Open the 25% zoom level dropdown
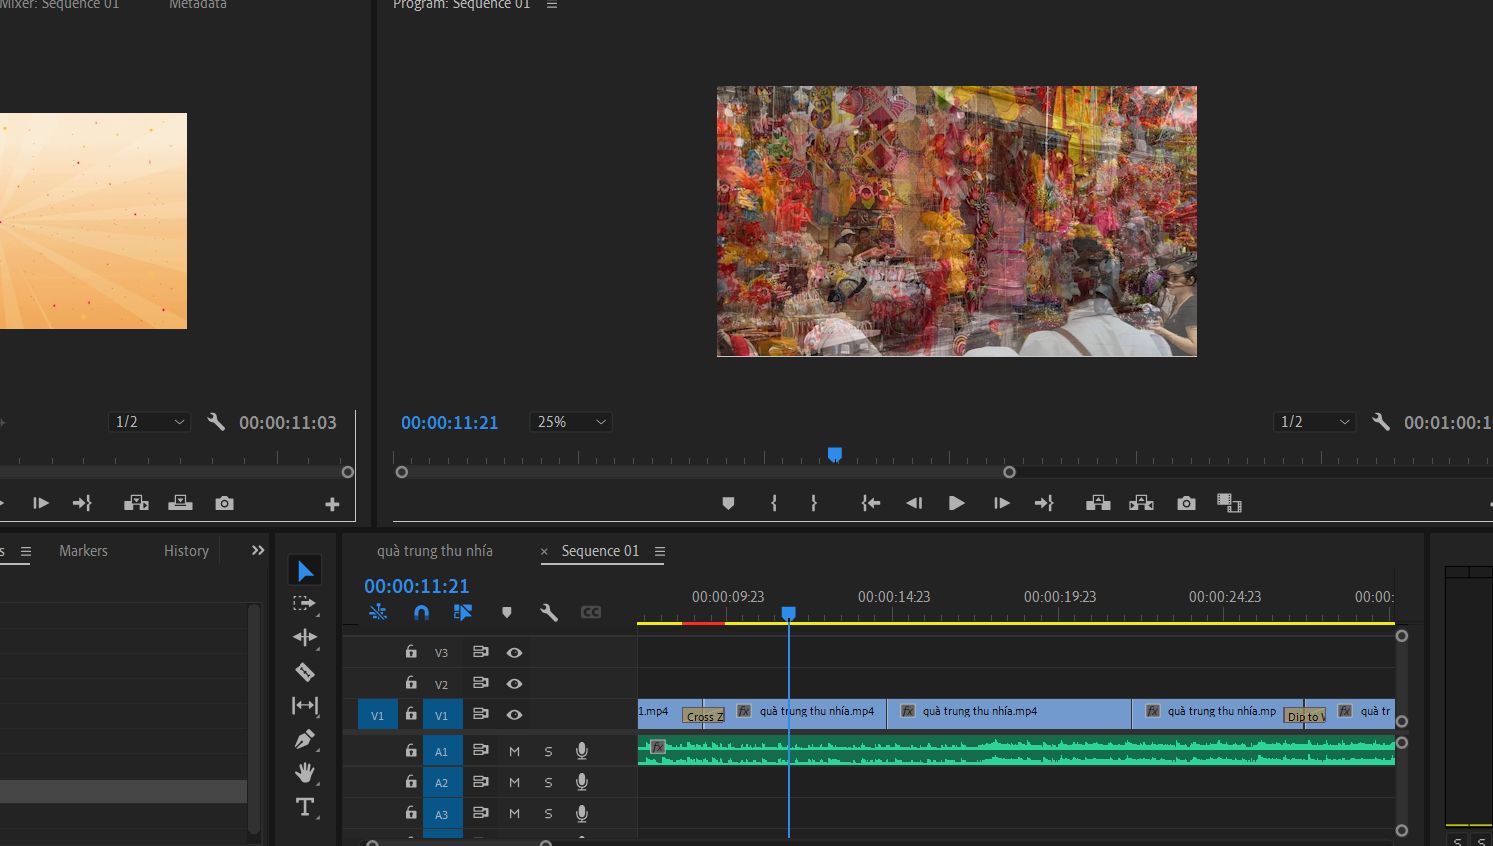 point(571,422)
